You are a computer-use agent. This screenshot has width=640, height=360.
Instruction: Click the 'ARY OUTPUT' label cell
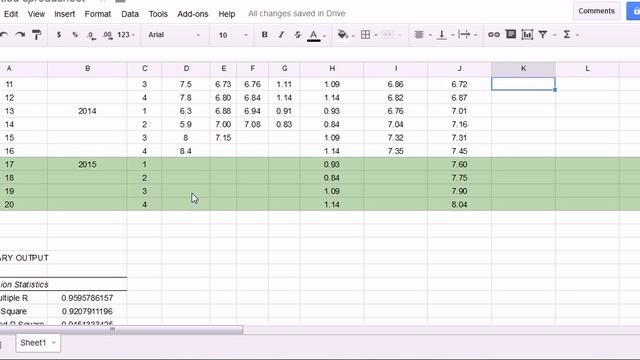click(24, 258)
